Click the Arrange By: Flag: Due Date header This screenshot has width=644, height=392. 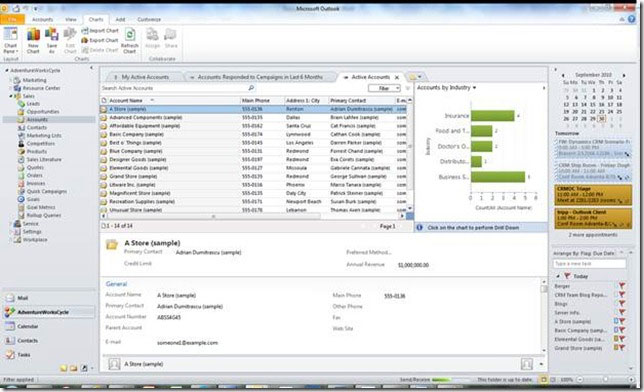(584, 254)
